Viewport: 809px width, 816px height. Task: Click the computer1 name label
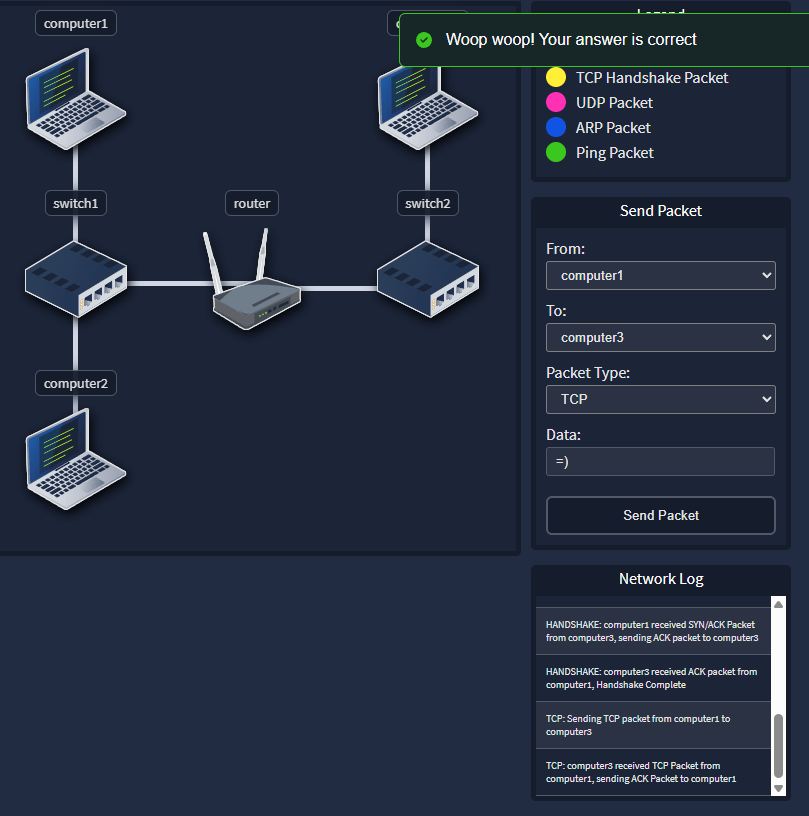click(x=76, y=23)
